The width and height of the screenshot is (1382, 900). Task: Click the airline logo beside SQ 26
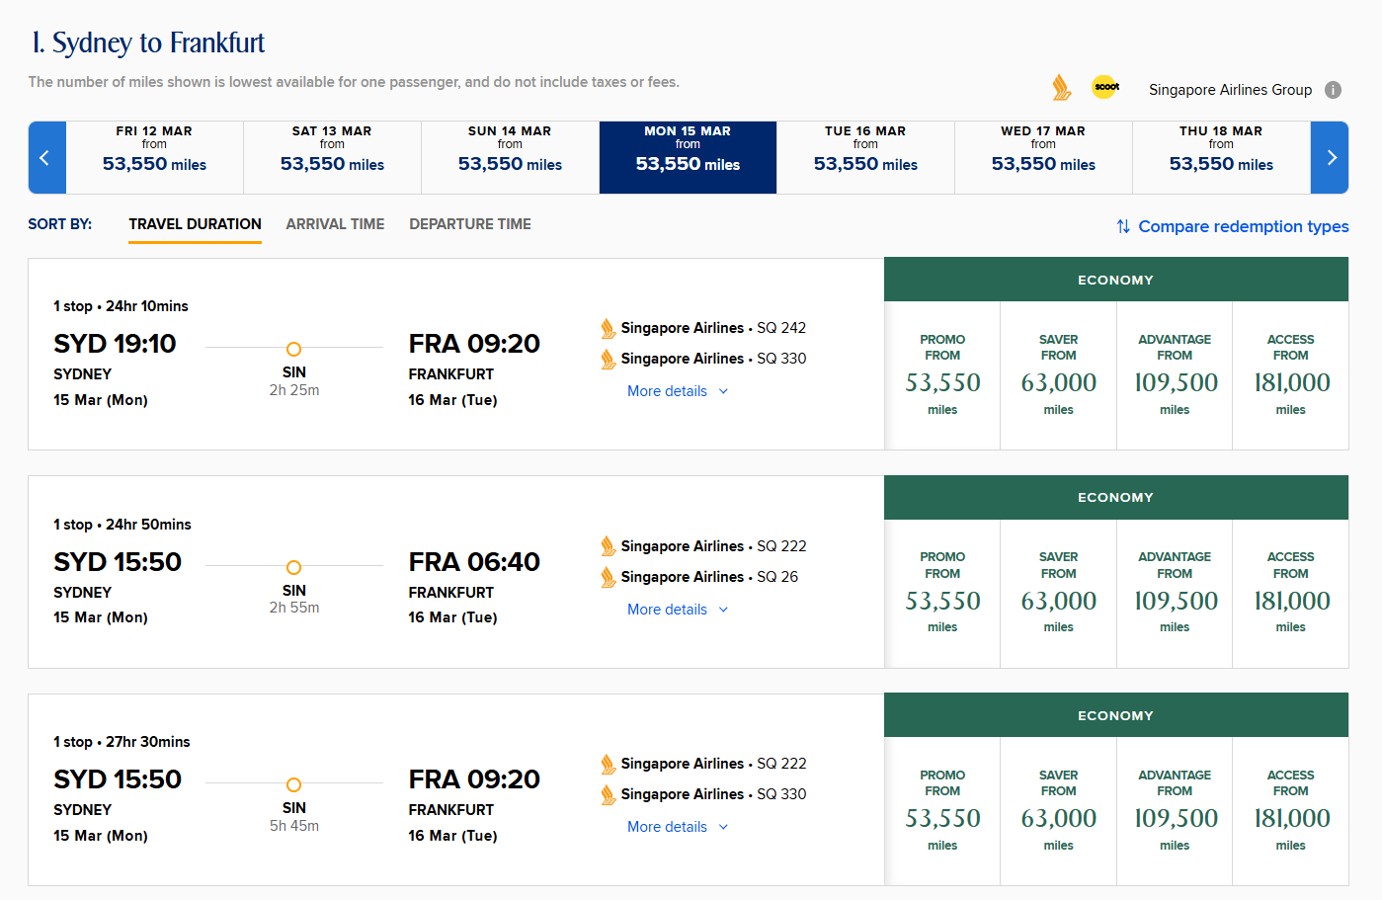[x=608, y=577]
